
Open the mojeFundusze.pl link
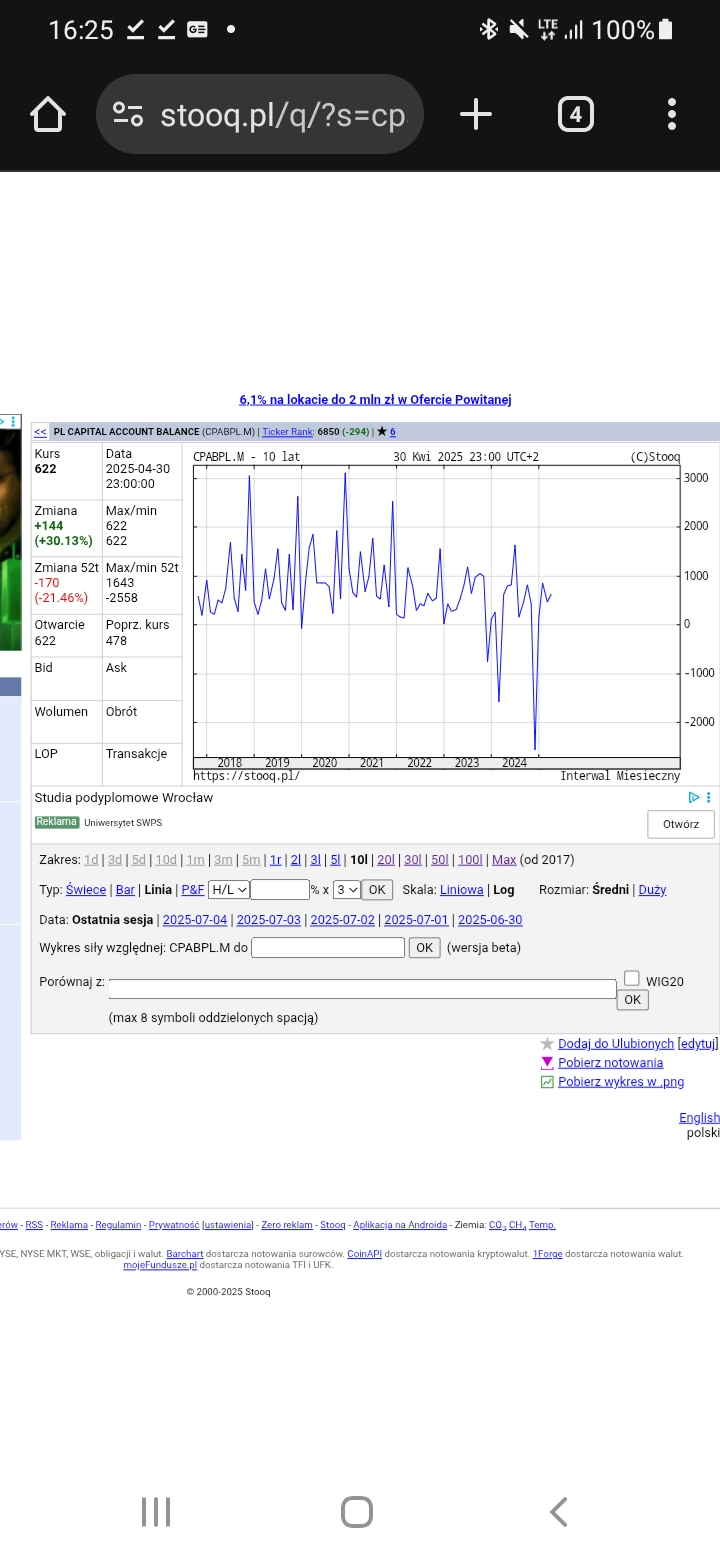[x=160, y=1265]
